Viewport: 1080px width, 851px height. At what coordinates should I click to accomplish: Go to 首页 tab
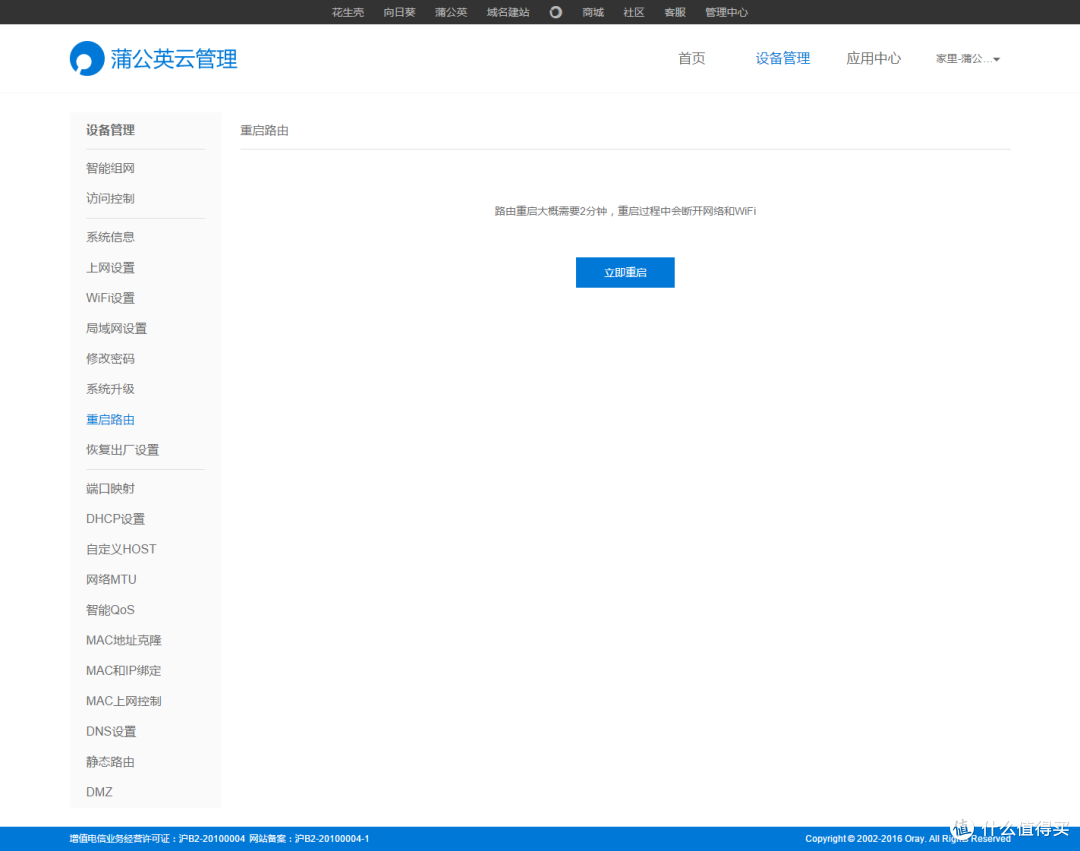pos(692,59)
